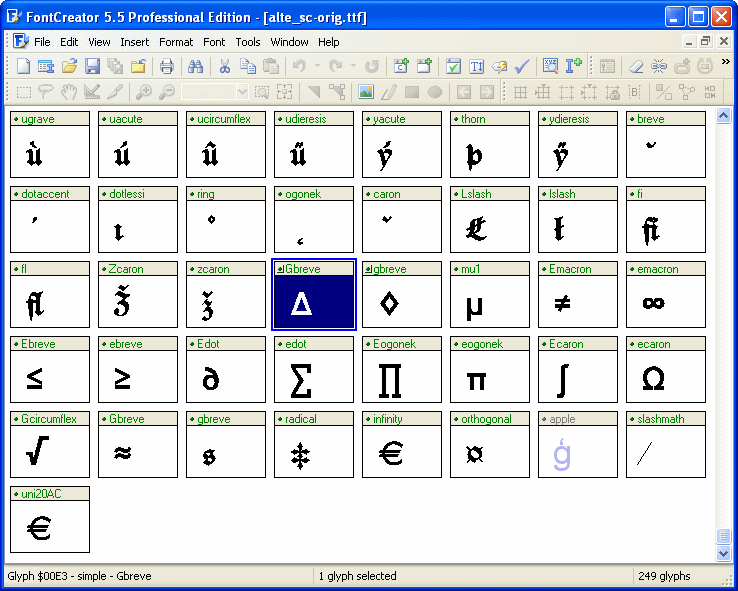Open the File menu

42,42
